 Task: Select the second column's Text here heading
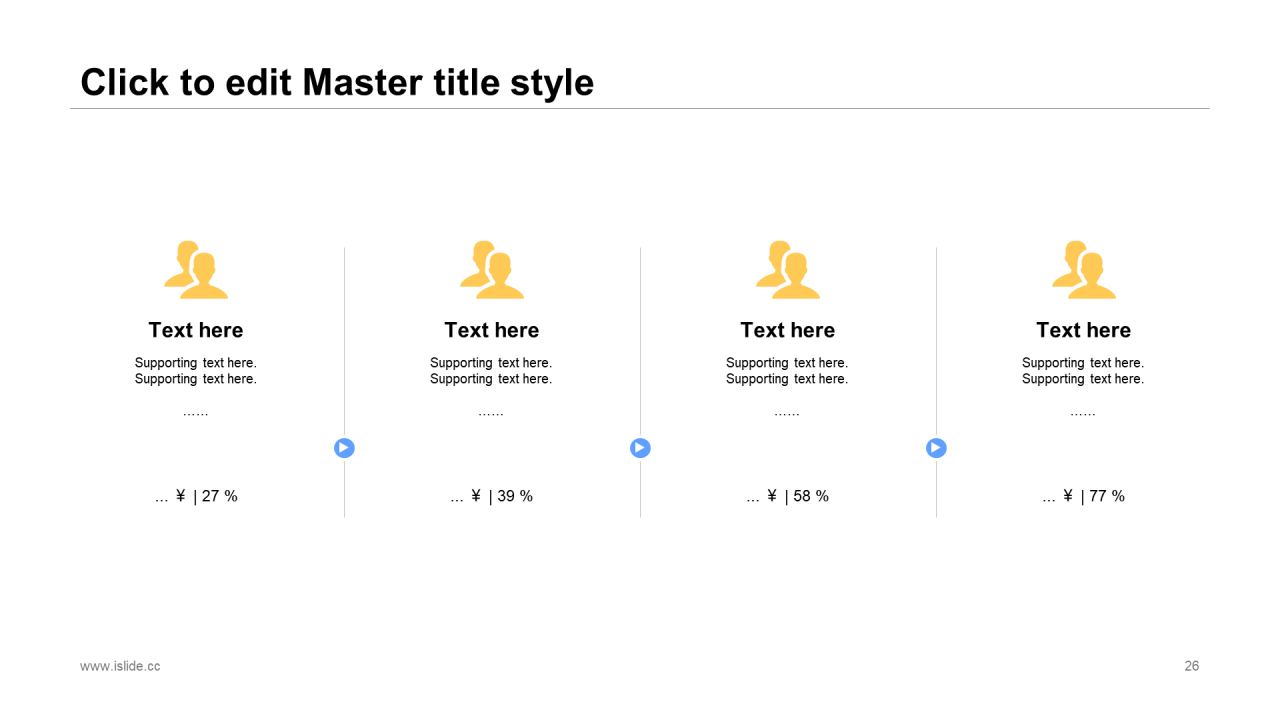tap(492, 330)
